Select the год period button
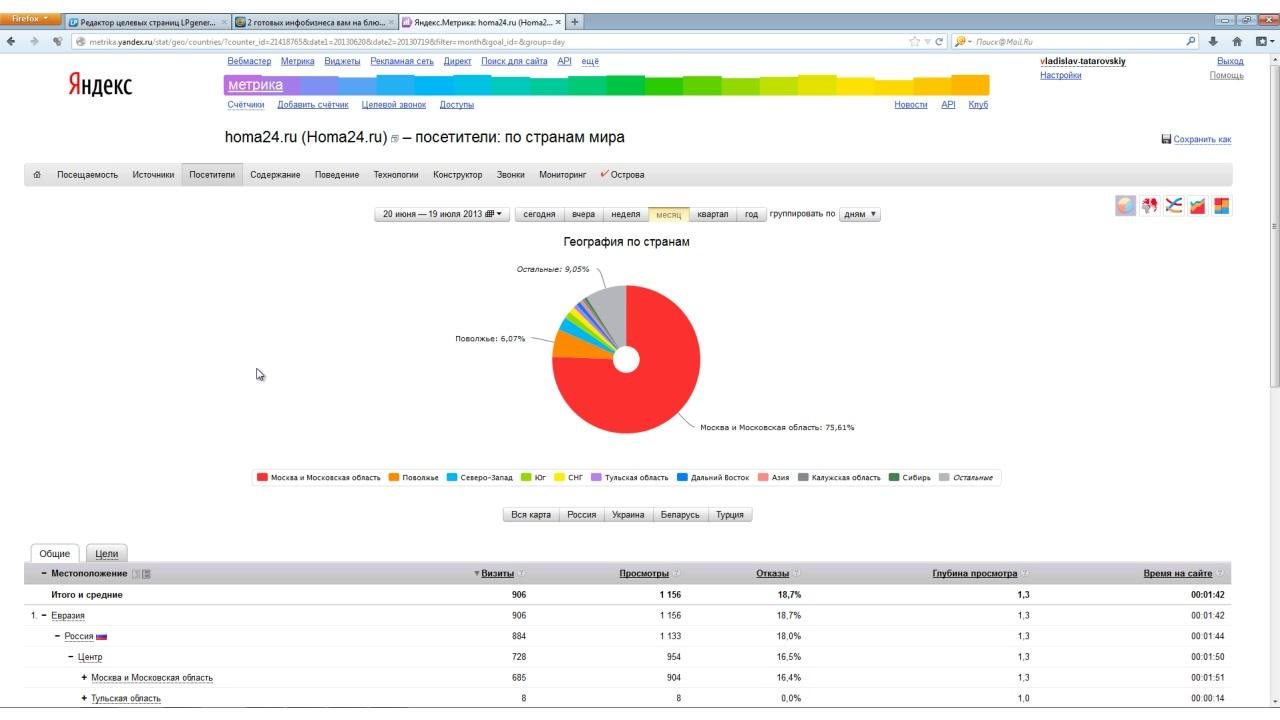 [x=751, y=214]
